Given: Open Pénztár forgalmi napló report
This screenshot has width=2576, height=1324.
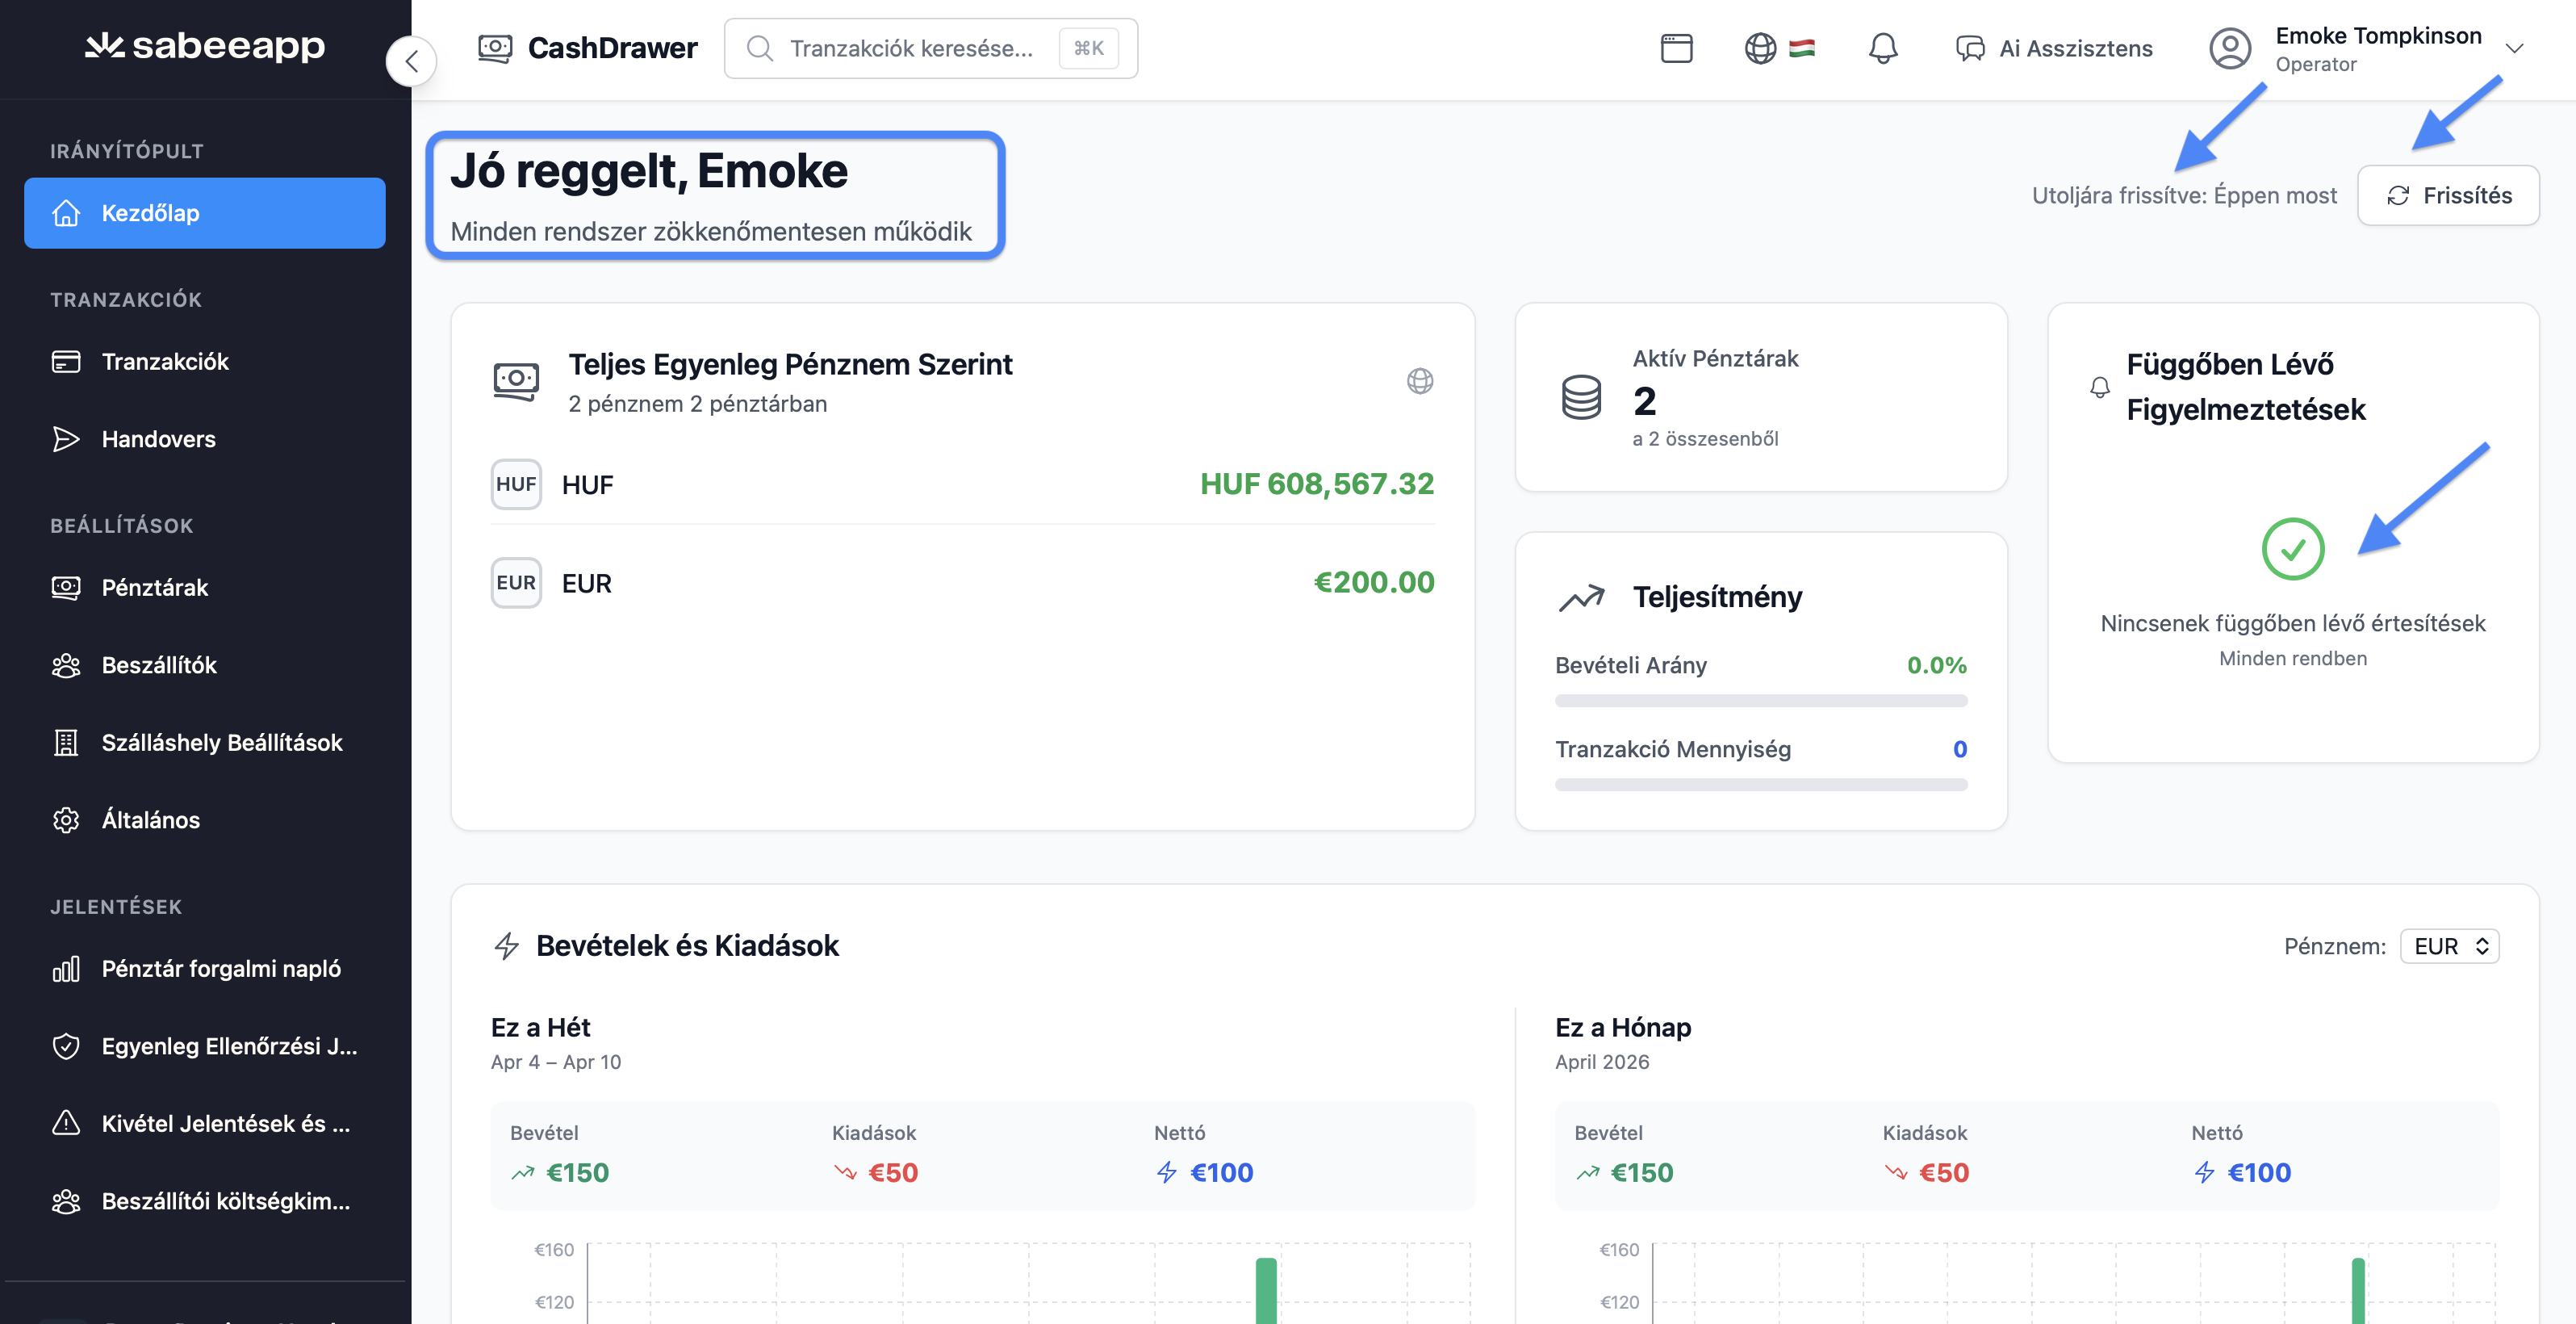Looking at the screenshot, I should pyautogui.click(x=221, y=969).
